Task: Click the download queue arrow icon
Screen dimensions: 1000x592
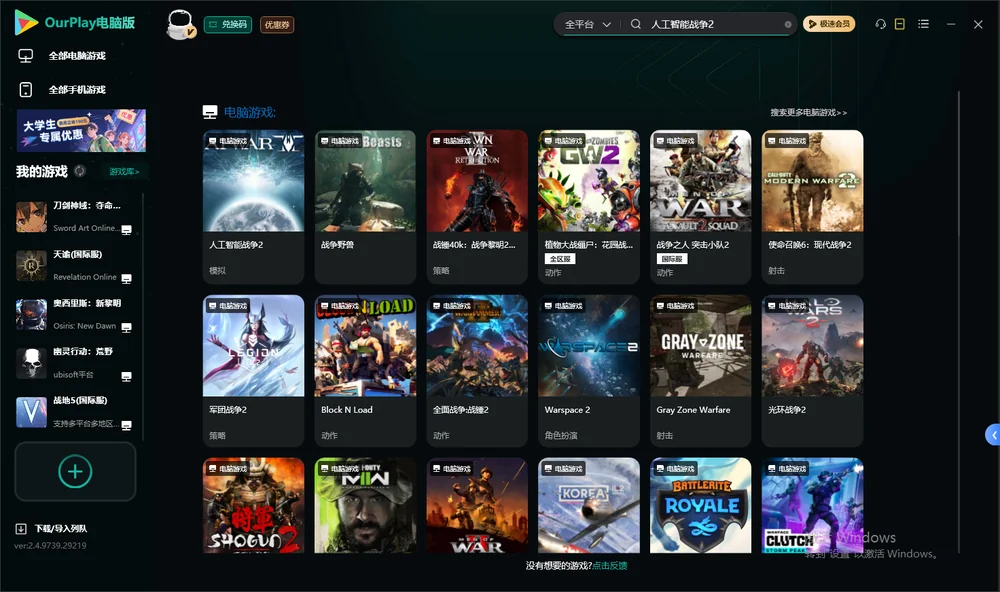Action: pos(21,529)
